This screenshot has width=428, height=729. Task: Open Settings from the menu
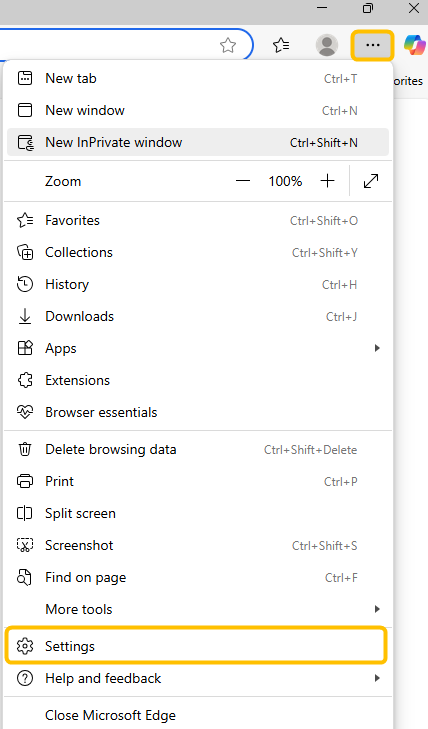point(196,646)
